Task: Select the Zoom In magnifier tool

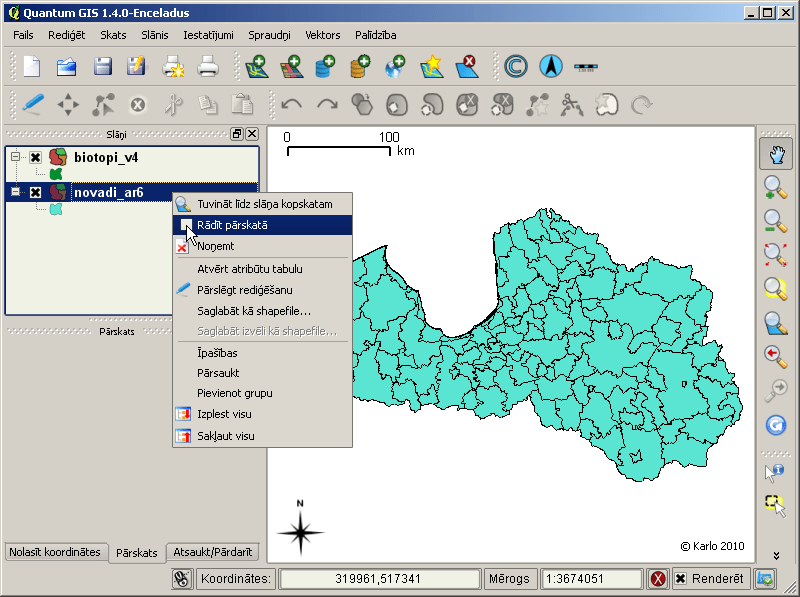Action: pyautogui.click(x=776, y=187)
